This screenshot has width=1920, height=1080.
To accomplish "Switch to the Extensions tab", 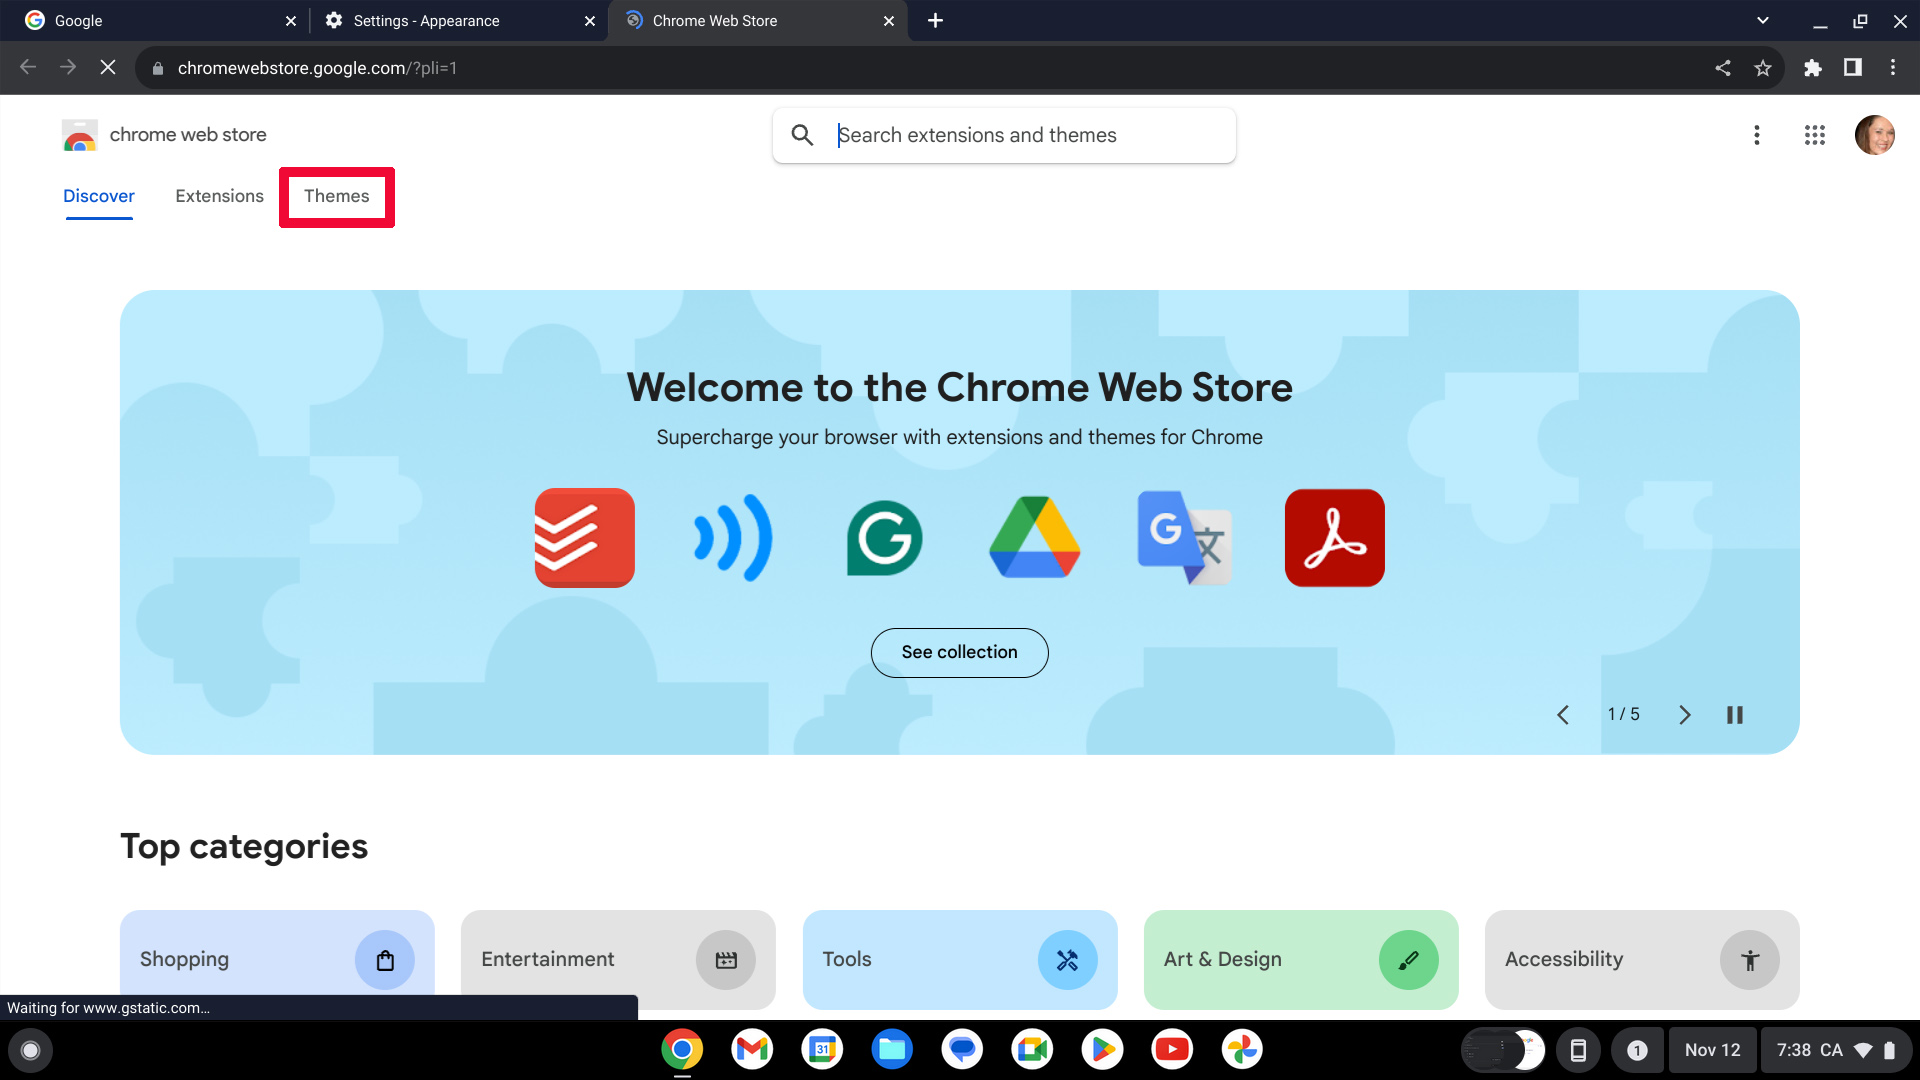I will tap(219, 196).
